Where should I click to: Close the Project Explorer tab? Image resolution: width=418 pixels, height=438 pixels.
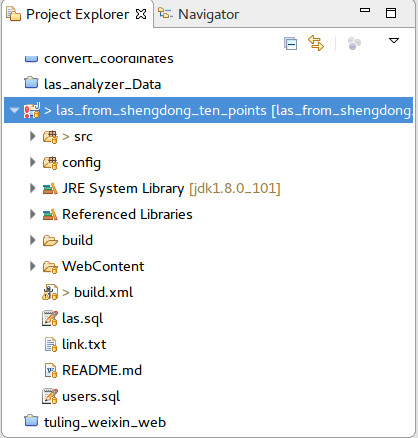pyautogui.click(x=141, y=14)
